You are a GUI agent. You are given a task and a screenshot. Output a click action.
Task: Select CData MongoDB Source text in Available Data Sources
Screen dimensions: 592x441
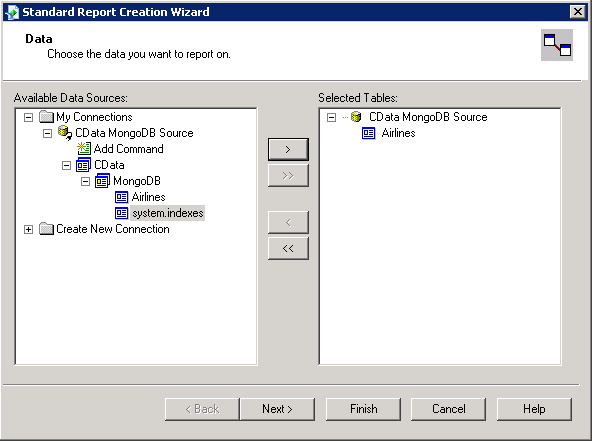[134, 133]
